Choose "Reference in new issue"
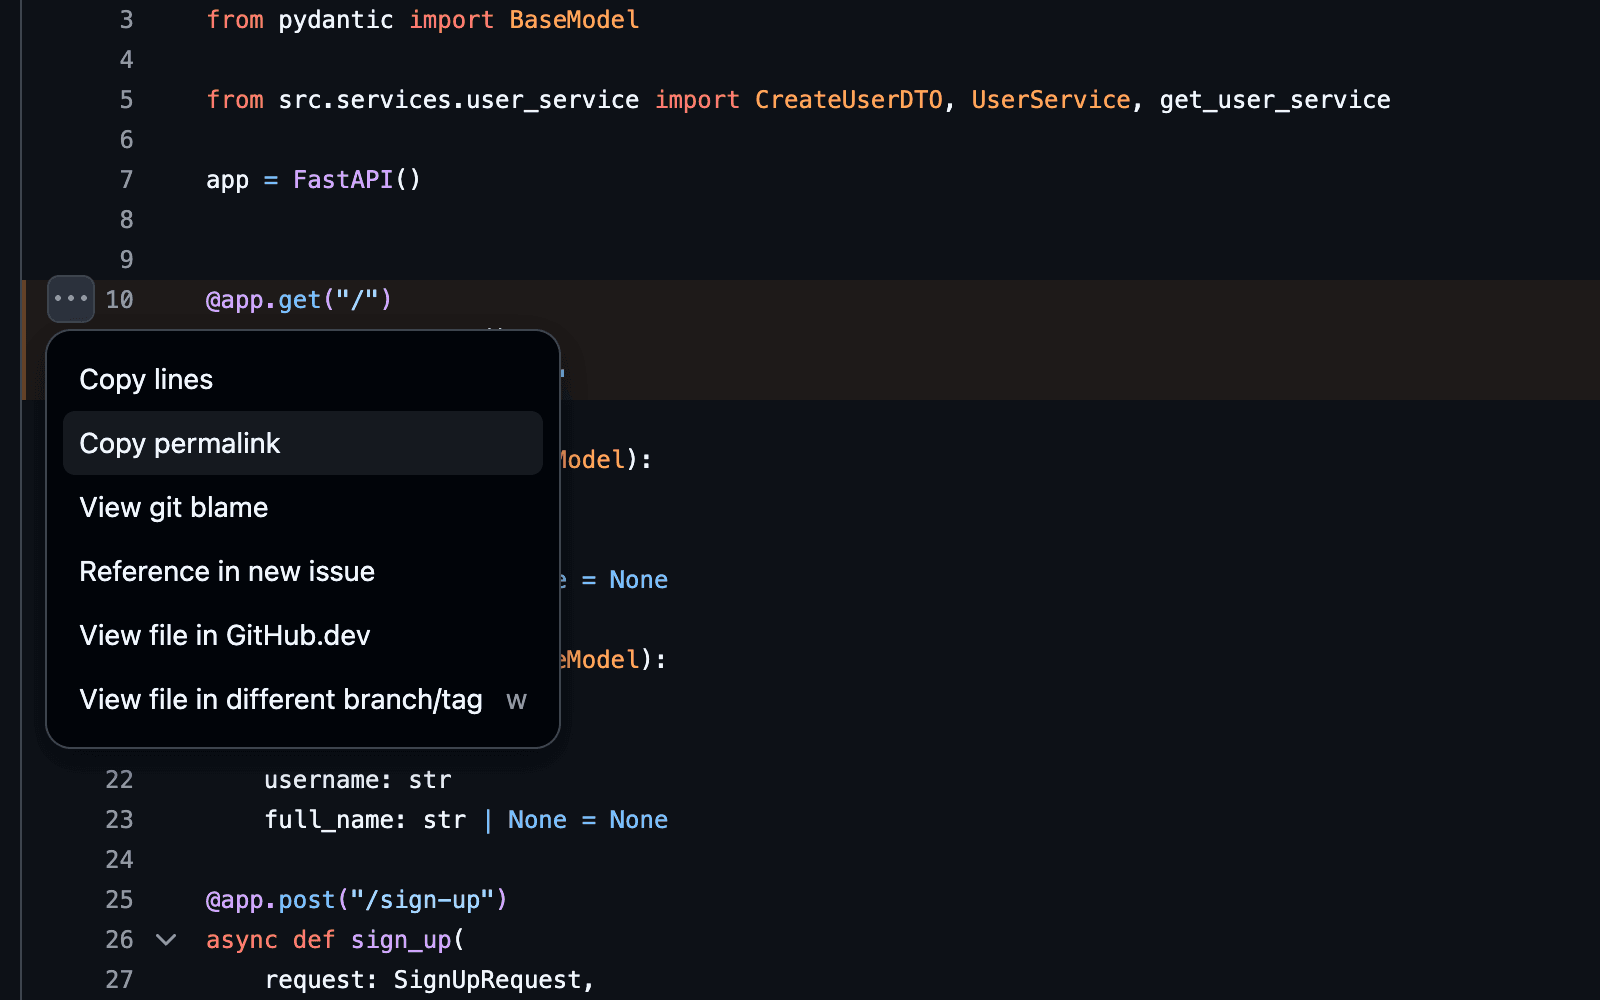This screenshot has height=1000, width=1600. click(x=227, y=571)
